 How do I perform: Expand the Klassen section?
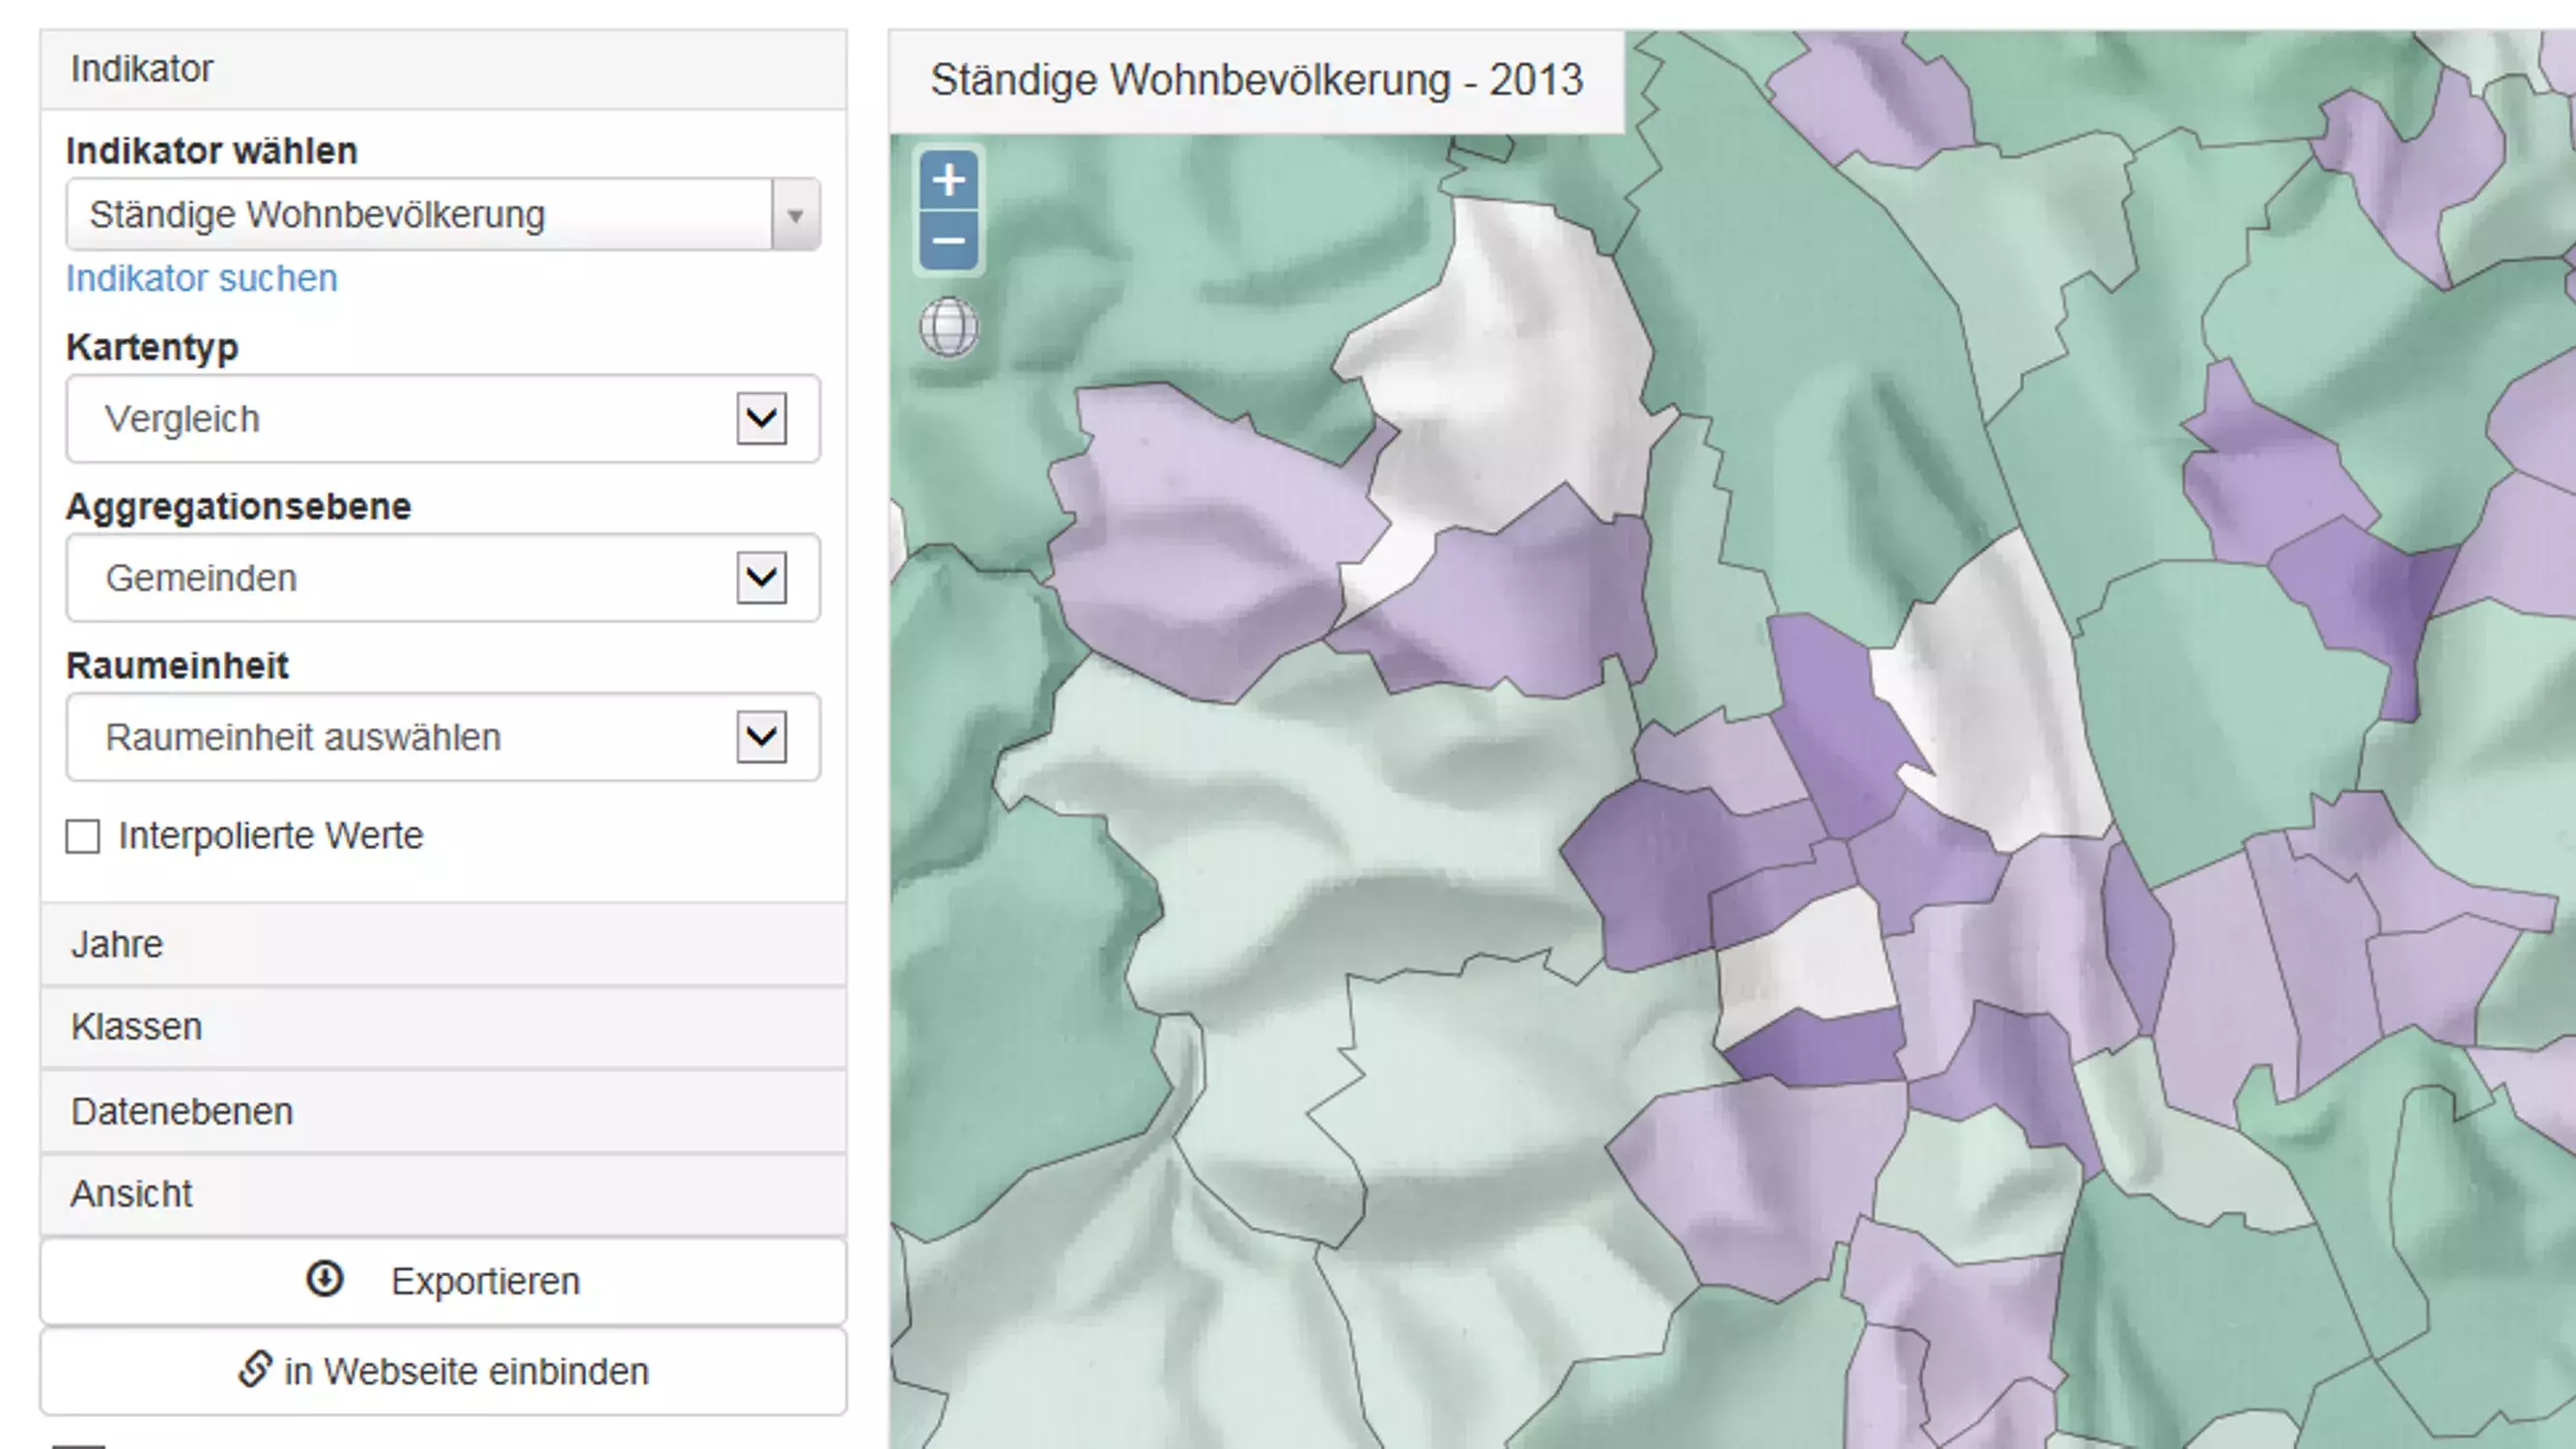click(x=443, y=1027)
